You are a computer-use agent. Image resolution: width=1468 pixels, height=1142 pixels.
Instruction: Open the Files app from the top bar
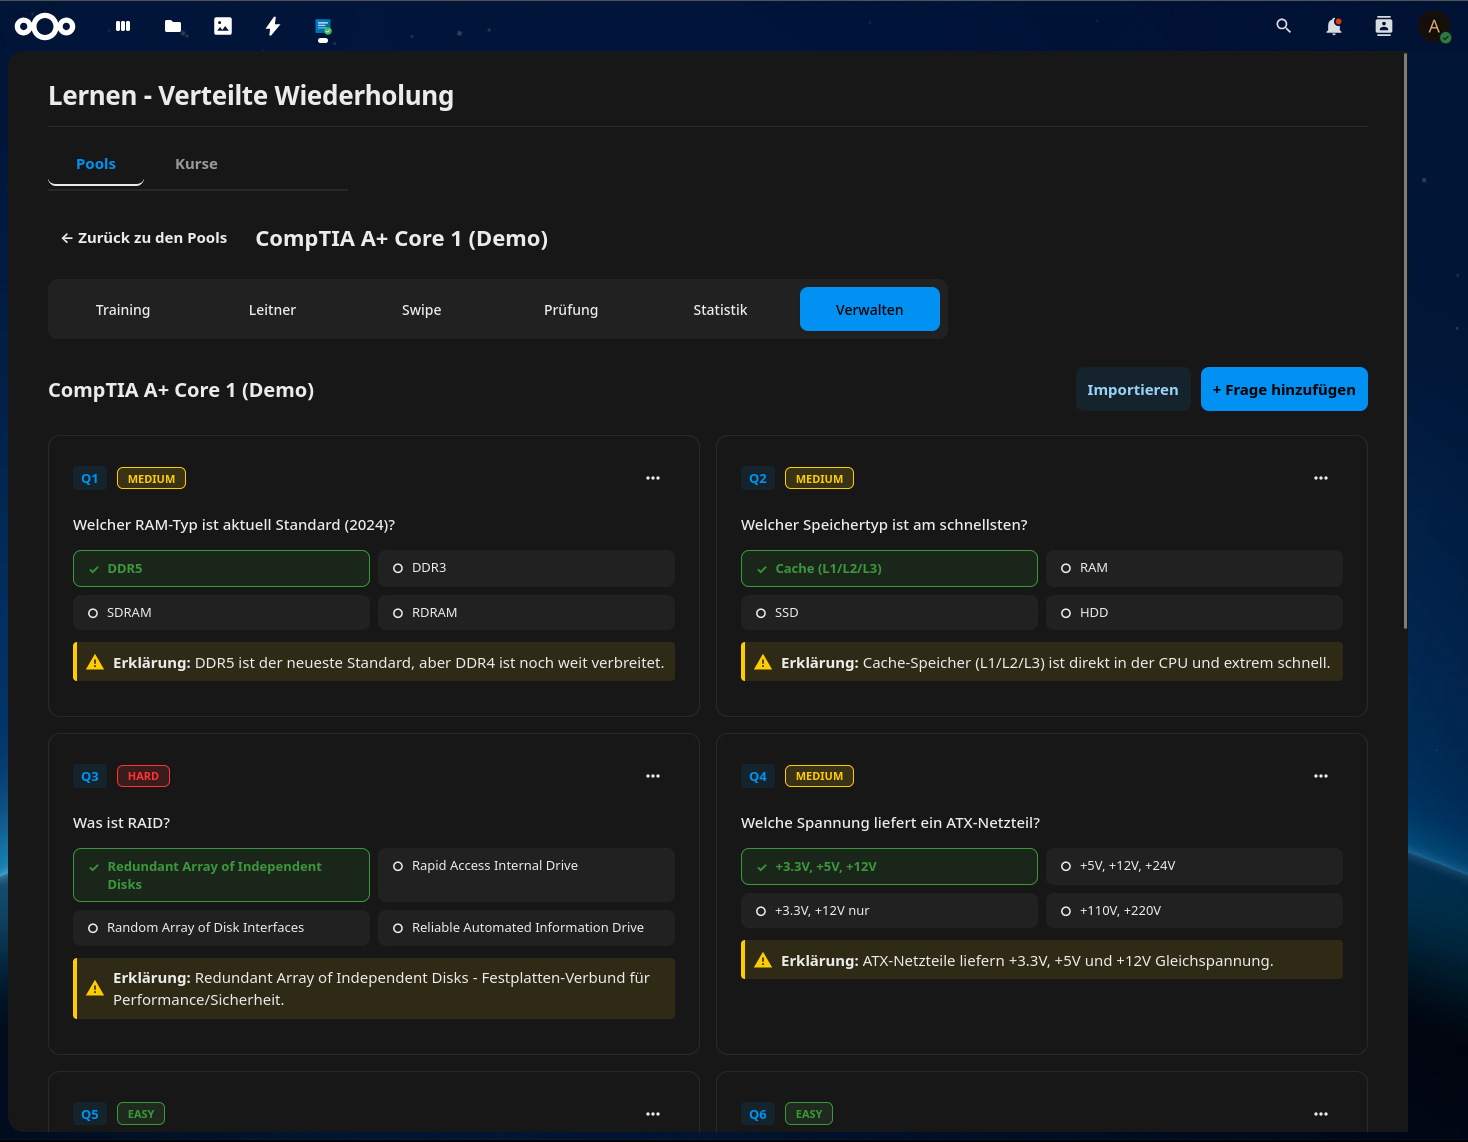pyautogui.click(x=172, y=26)
